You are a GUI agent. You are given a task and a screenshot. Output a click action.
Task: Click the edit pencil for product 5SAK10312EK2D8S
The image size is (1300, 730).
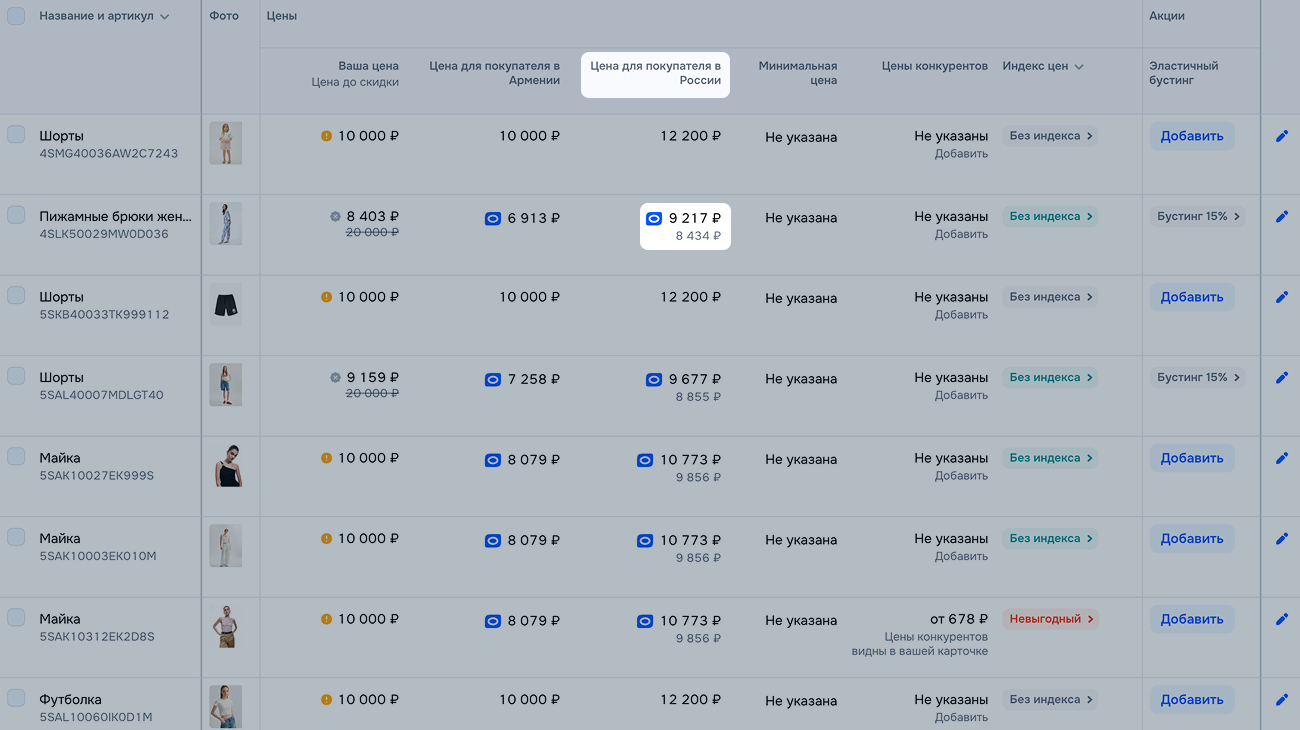[x=1282, y=619]
